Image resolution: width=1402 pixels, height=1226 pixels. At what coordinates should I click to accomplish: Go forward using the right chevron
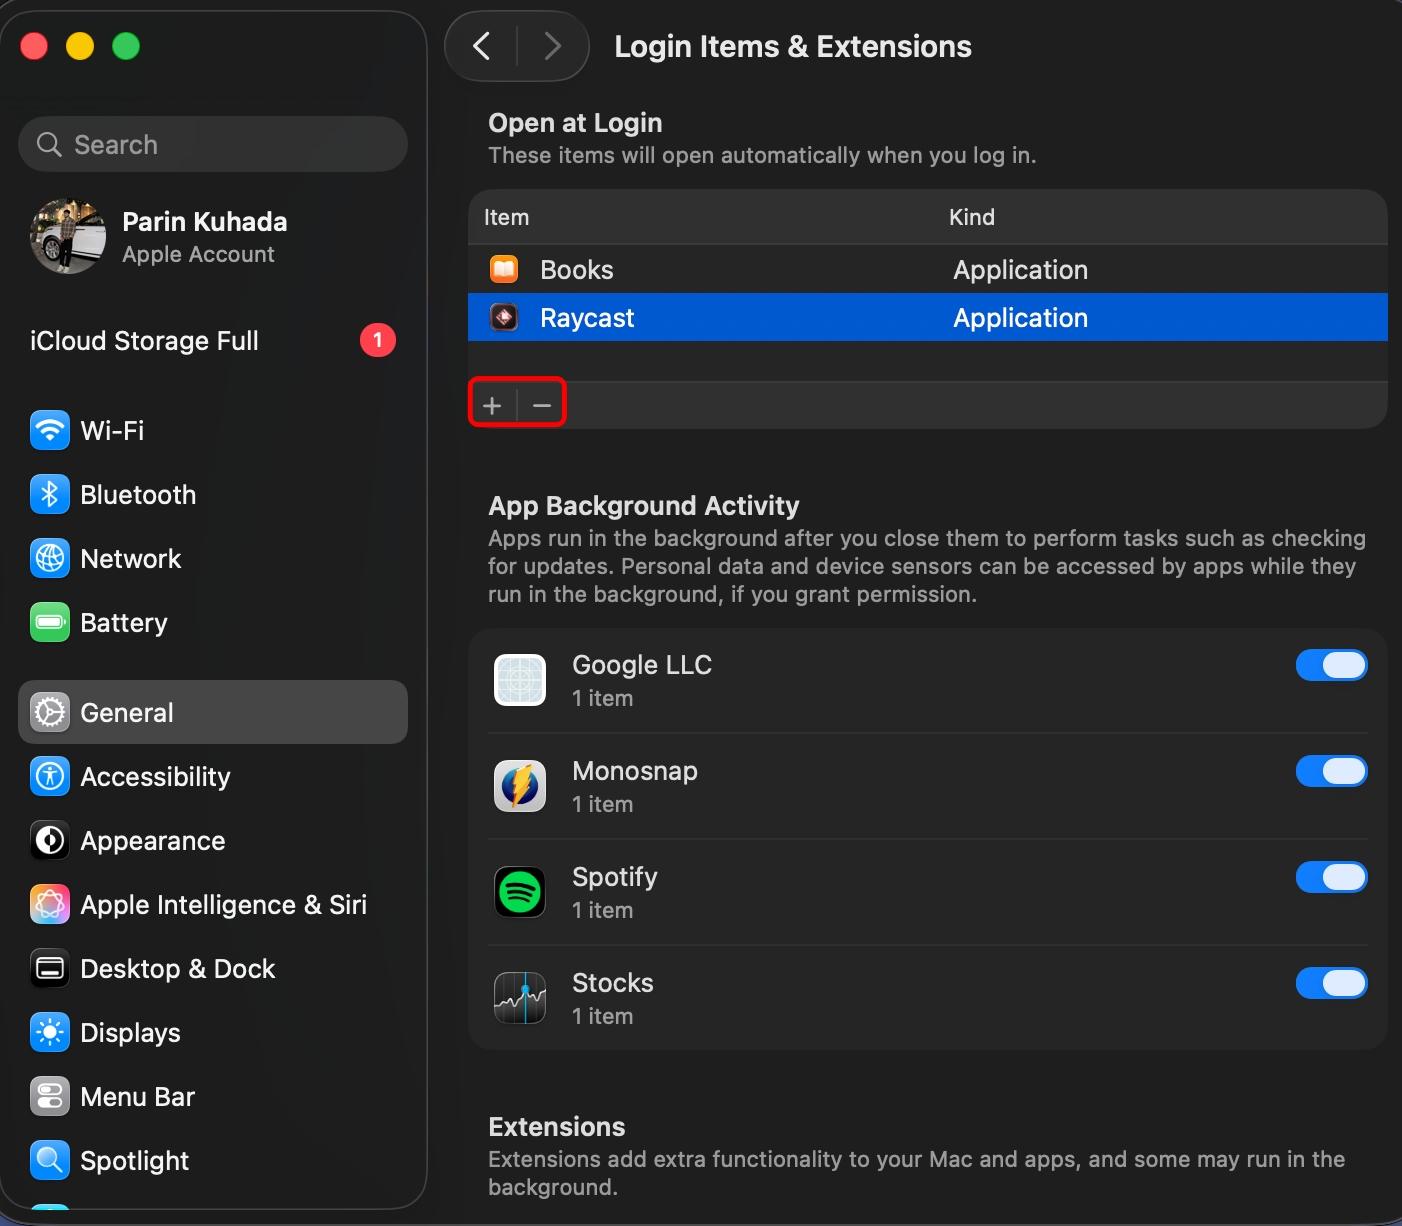tap(552, 46)
